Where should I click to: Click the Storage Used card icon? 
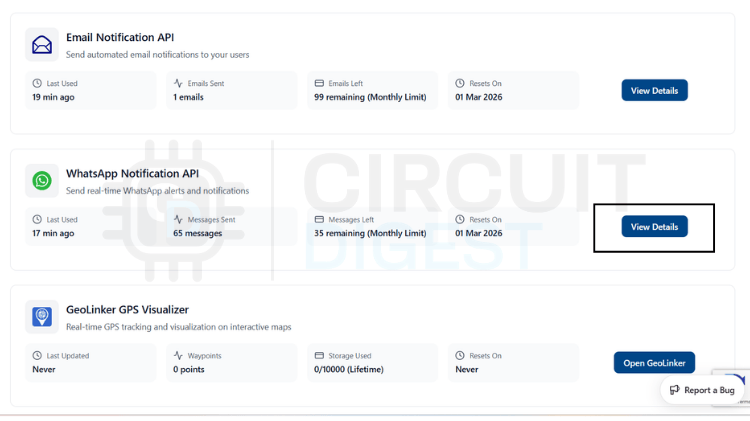[319, 355]
